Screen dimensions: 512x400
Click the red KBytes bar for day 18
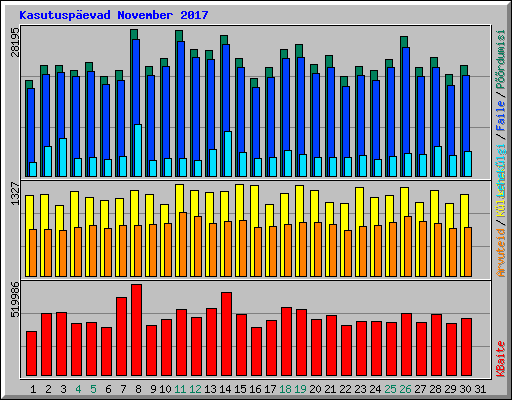click(286, 342)
